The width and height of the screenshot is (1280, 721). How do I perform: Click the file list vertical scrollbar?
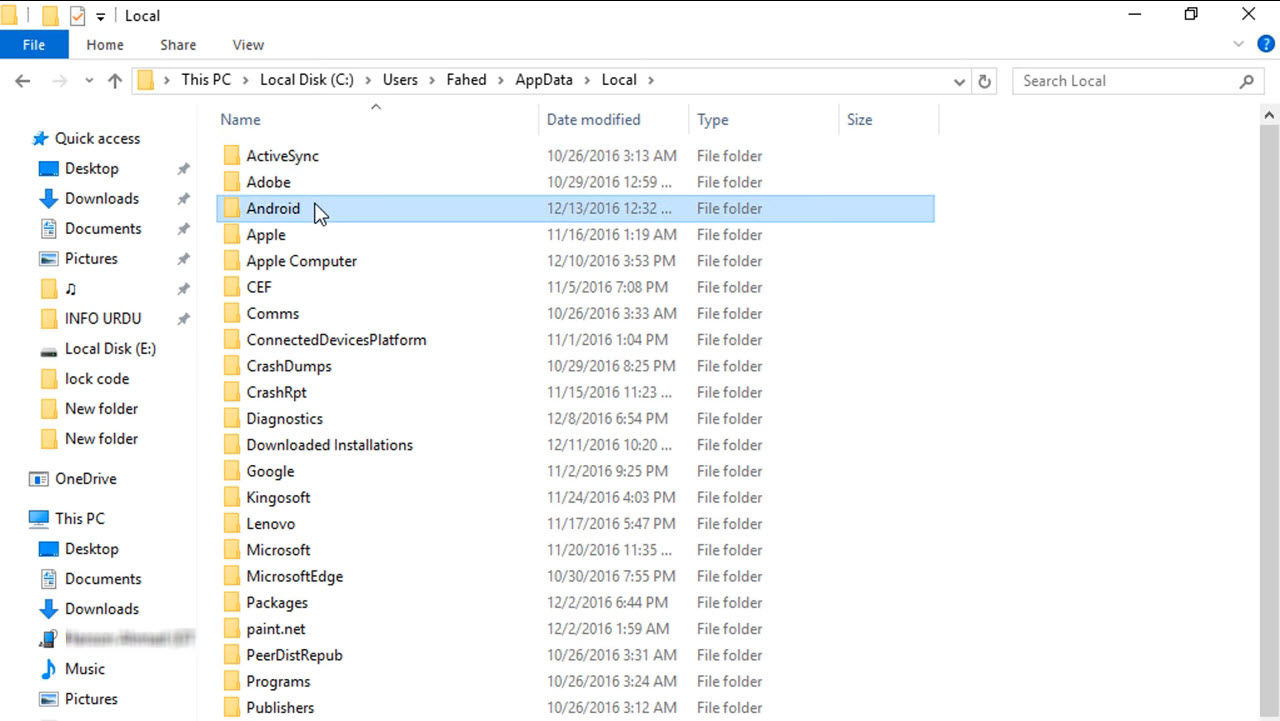tap(1271, 420)
